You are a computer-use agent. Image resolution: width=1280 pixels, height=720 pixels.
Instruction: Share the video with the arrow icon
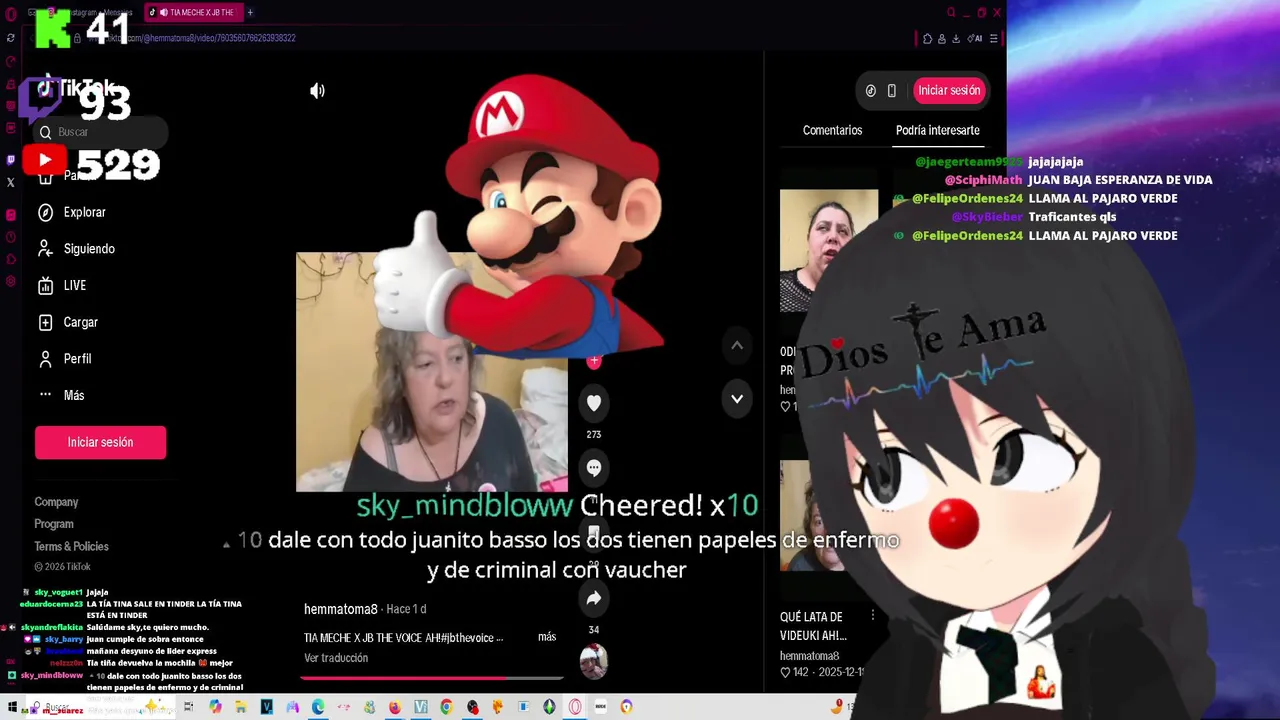pos(594,599)
